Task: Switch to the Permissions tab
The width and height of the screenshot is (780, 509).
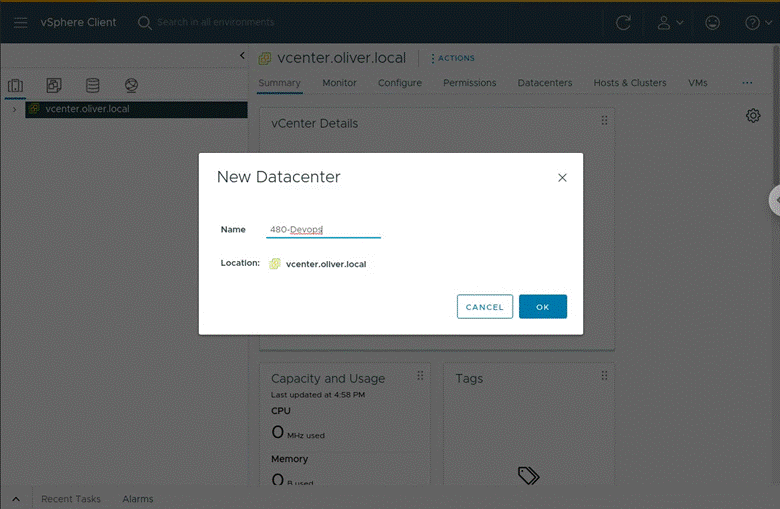Action: 470,83
